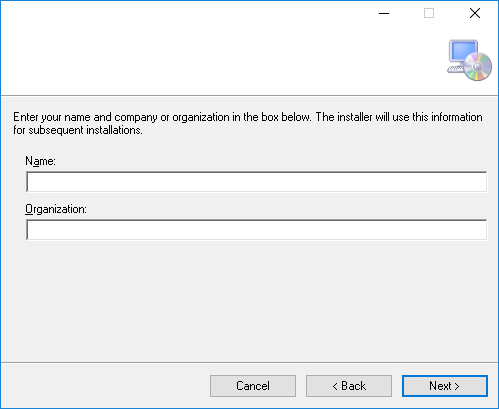Cancel the installation
The width and height of the screenshot is (499, 409).
pos(253,386)
